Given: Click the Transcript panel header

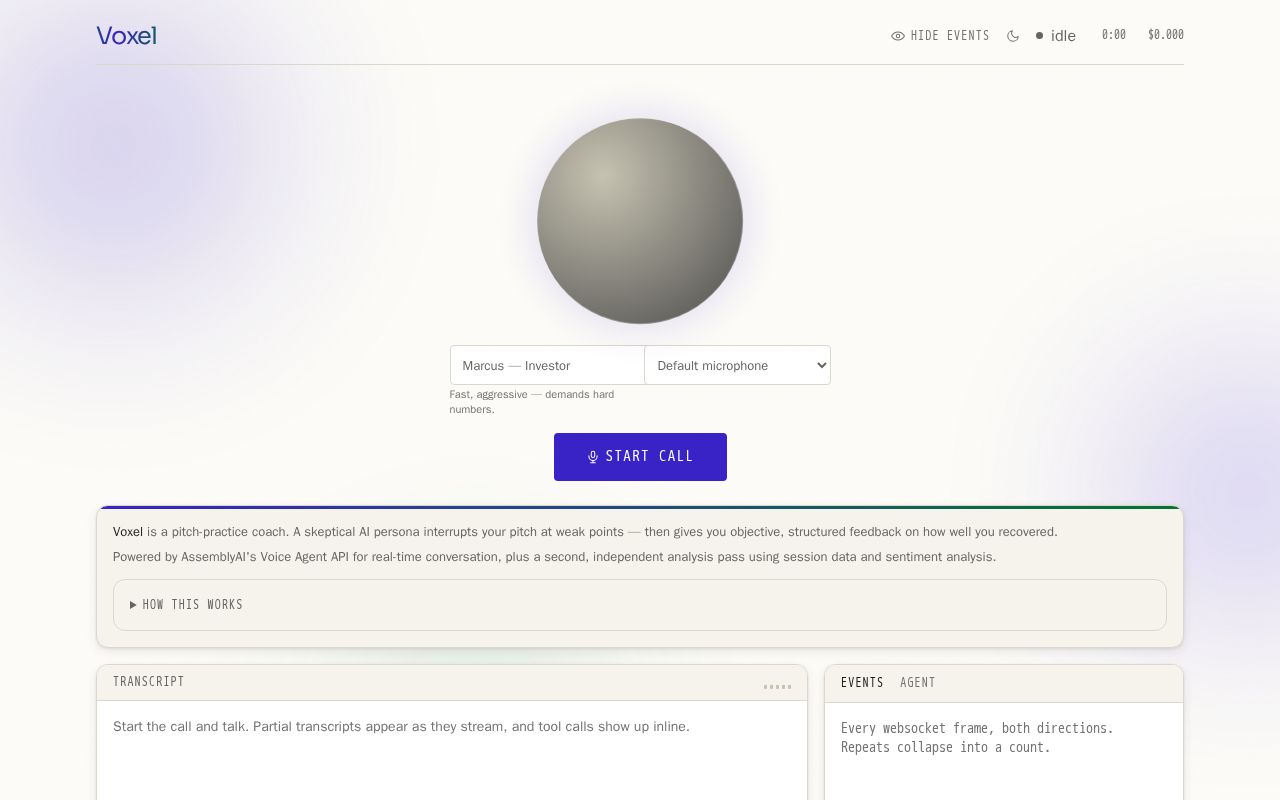Looking at the screenshot, I should [x=452, y=683].
